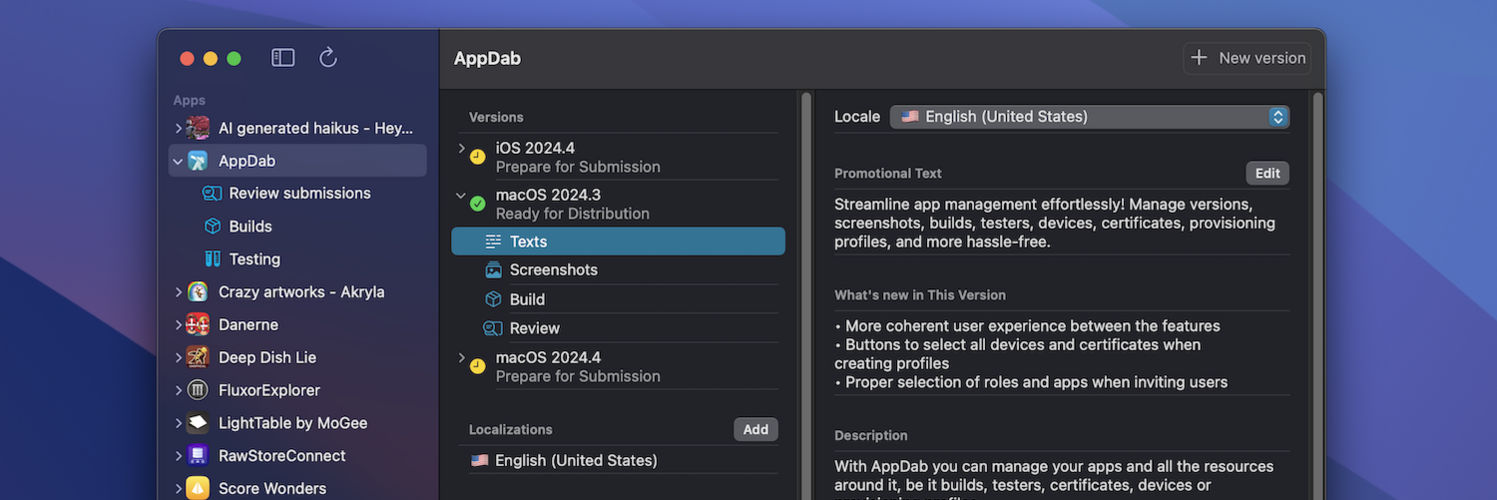Click the New version button
The width and height of the screenshot is (1497, 500).
click(1247, 58)
